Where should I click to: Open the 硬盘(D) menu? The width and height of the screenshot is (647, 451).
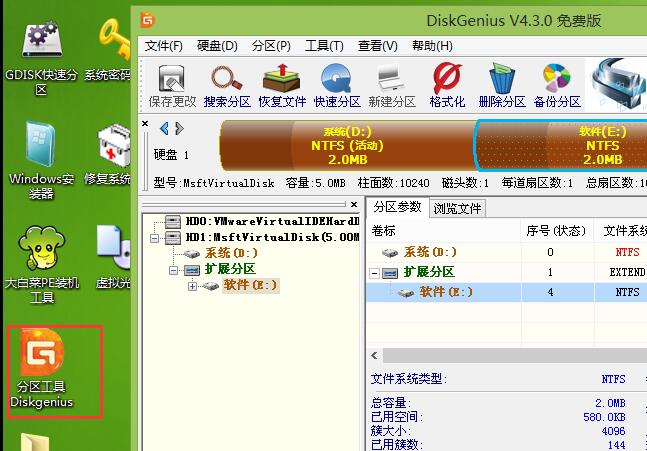point(217,46)
